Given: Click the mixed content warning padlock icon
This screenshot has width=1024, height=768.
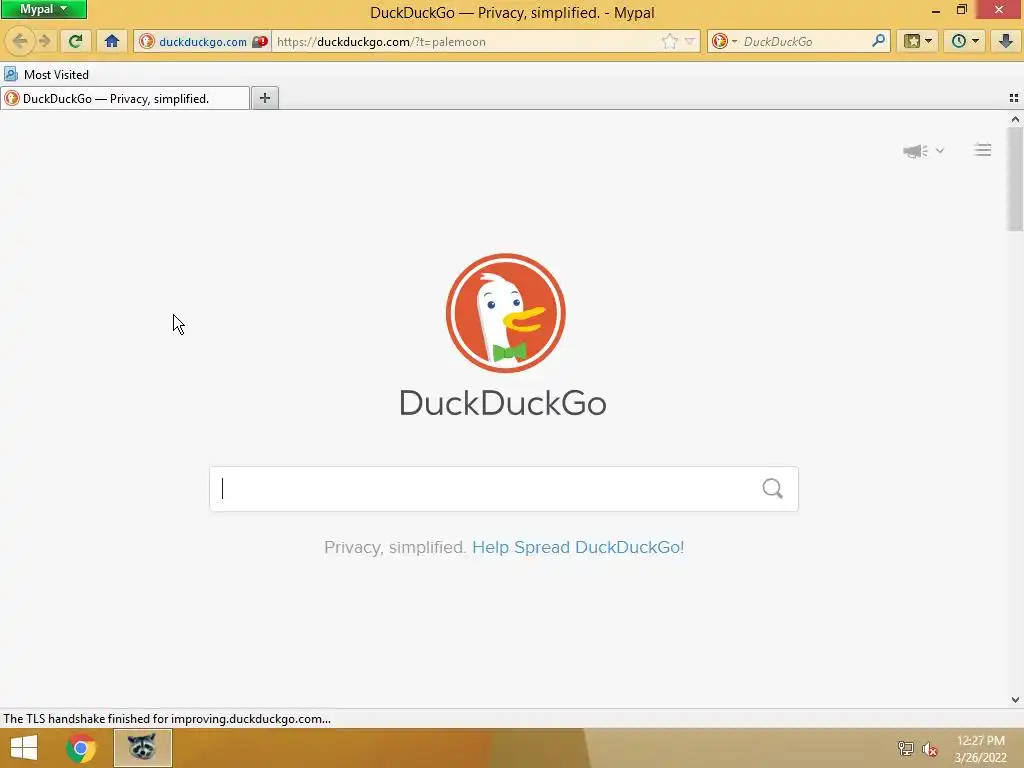Looking at the screenshot, I should 260,42.
